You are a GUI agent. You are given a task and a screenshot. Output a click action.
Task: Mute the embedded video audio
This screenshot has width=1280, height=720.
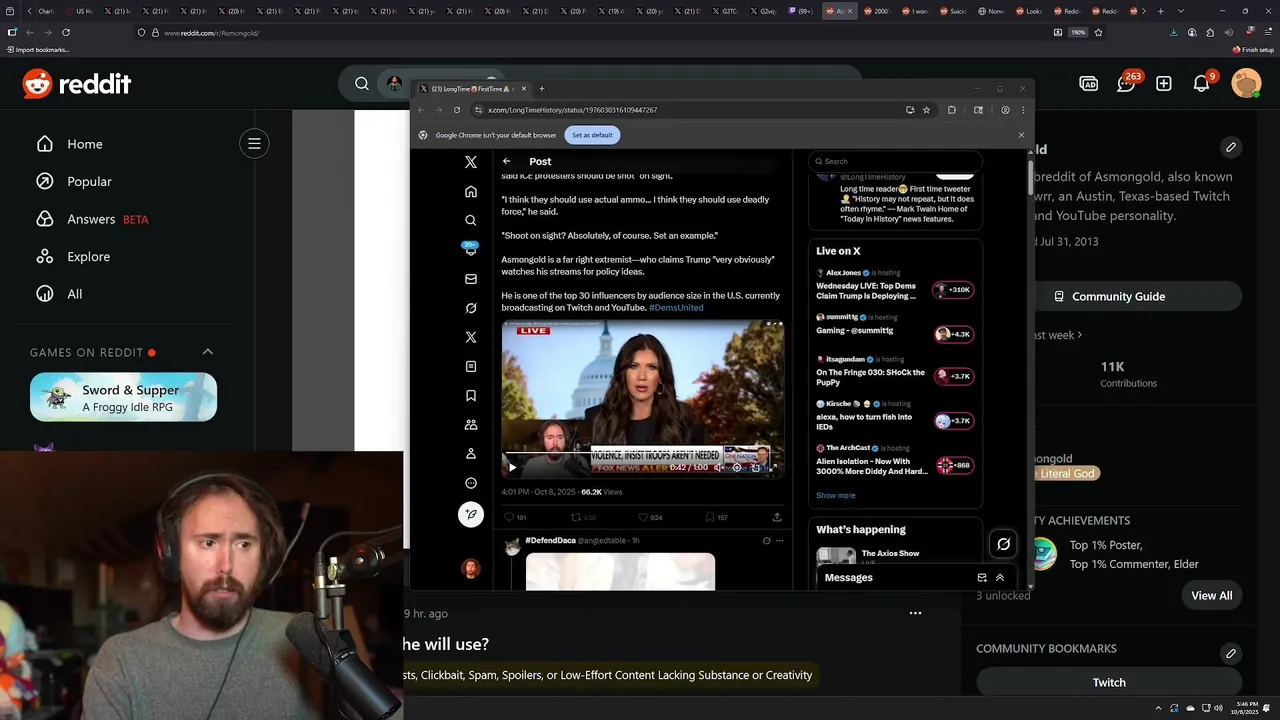[718, 467]
